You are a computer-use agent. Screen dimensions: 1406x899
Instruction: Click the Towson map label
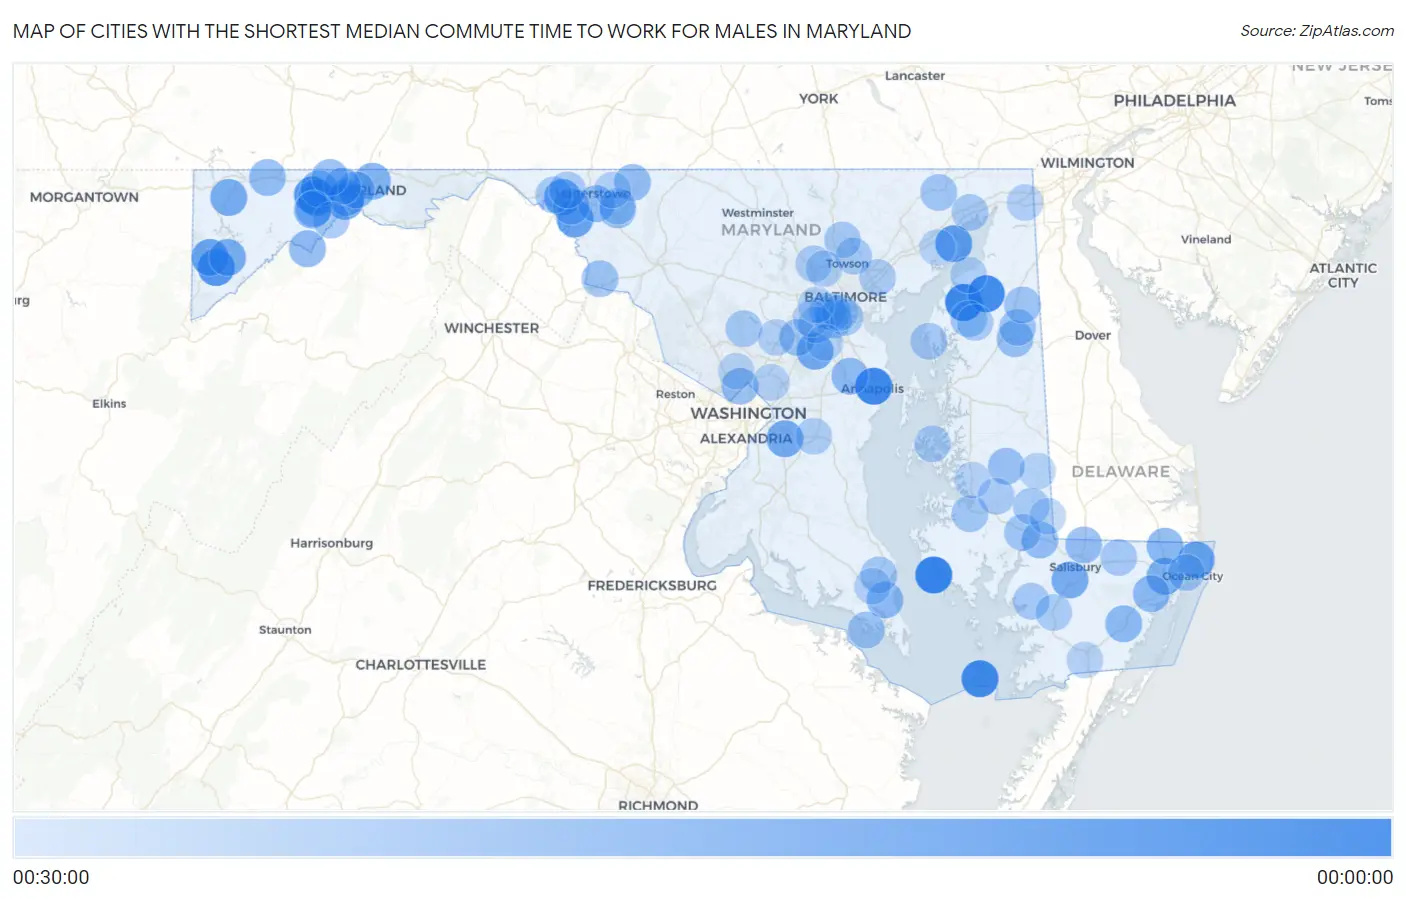(x=847, y=264)
